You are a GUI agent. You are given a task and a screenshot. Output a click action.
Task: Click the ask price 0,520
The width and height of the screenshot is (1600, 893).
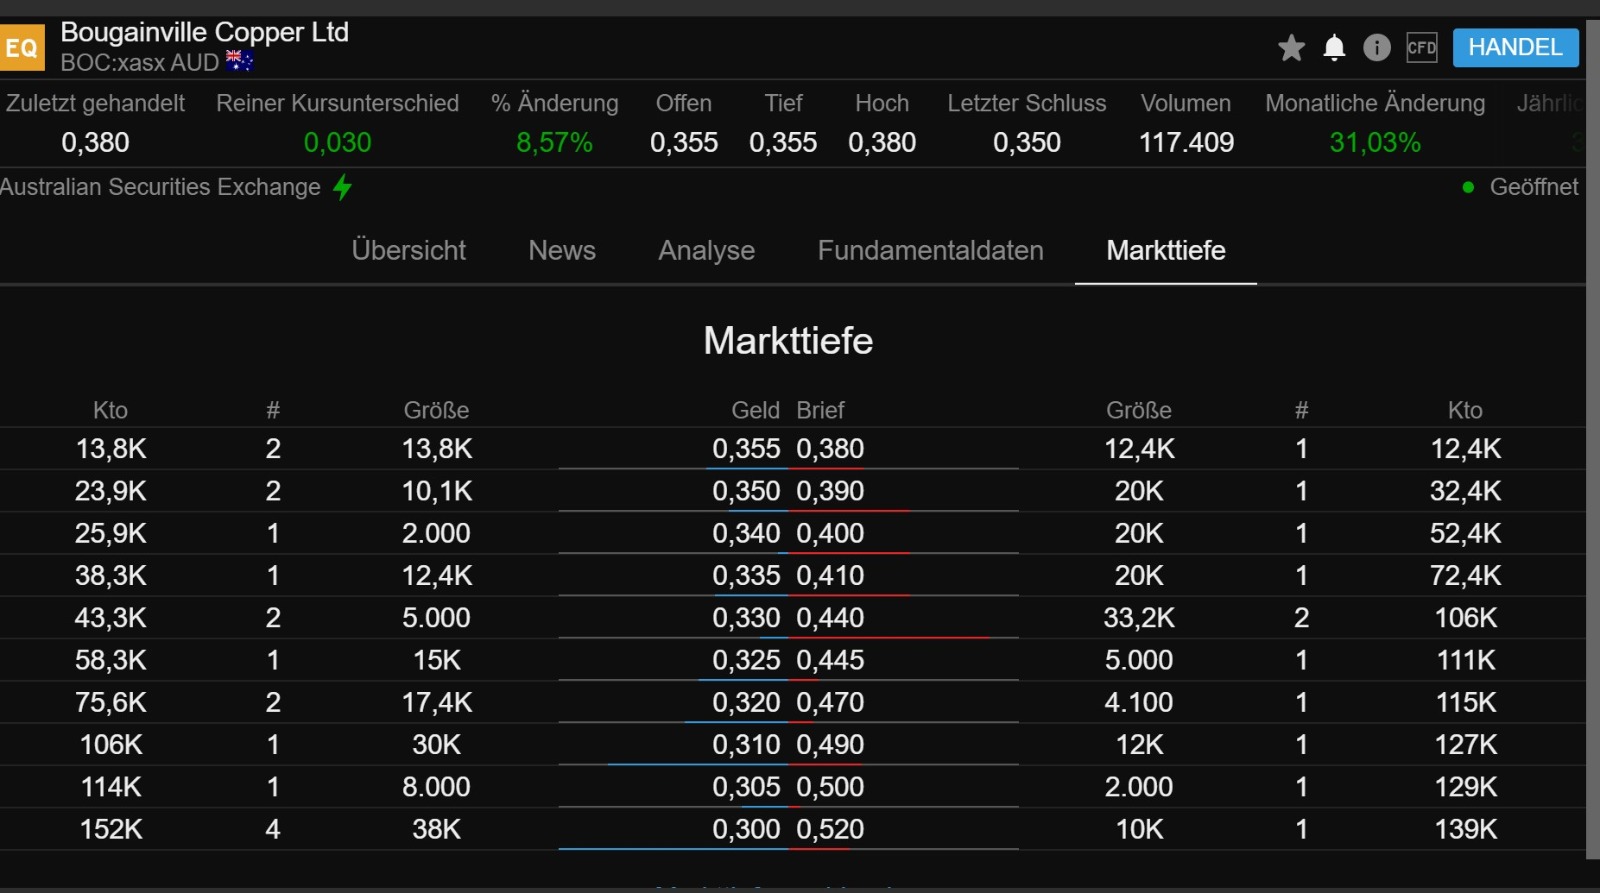pyautogui.click(x=830, y=829)
